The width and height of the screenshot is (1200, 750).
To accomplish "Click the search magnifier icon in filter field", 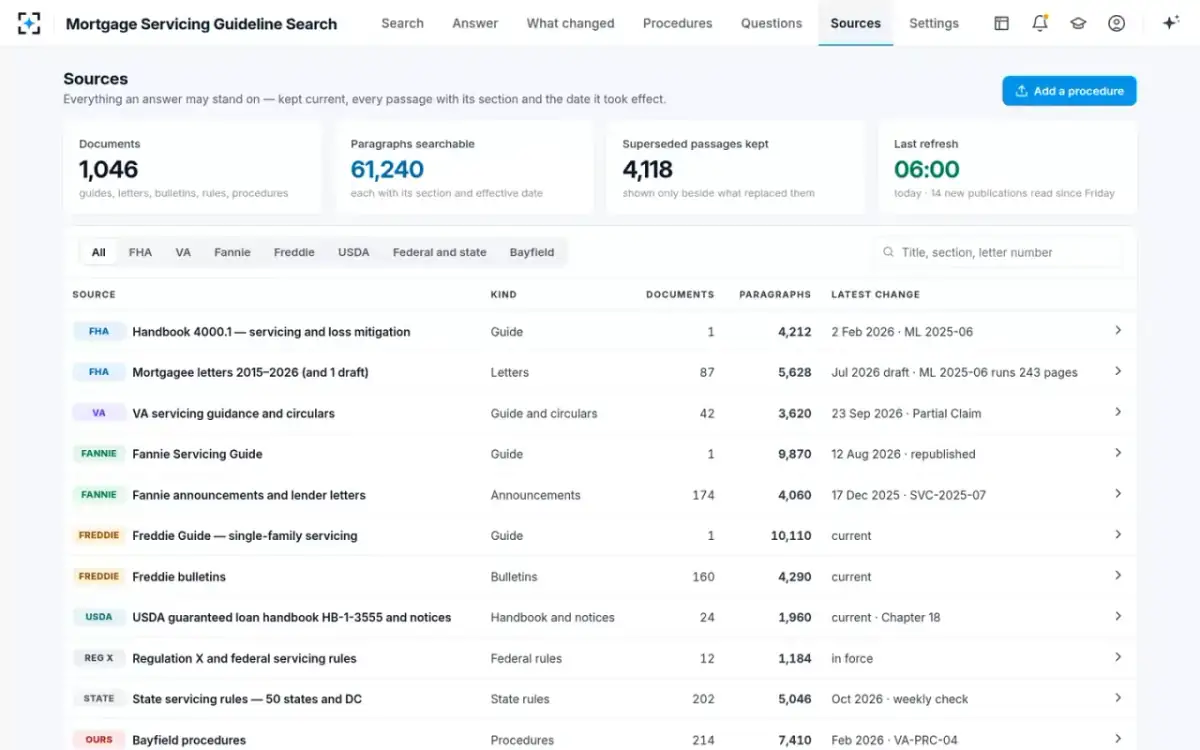I will pos(888,252).
